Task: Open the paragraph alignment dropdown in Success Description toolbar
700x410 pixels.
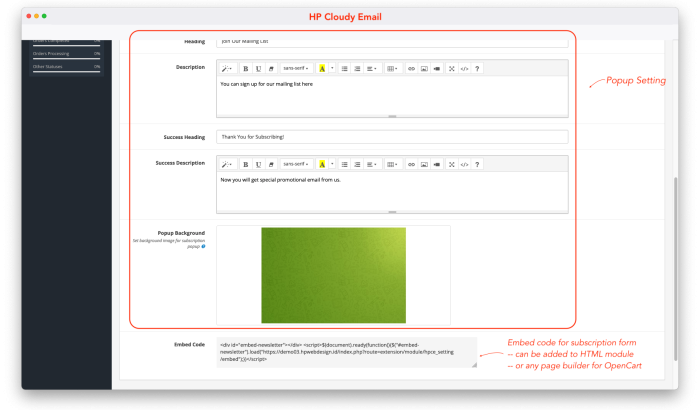Action: (371, 164)
